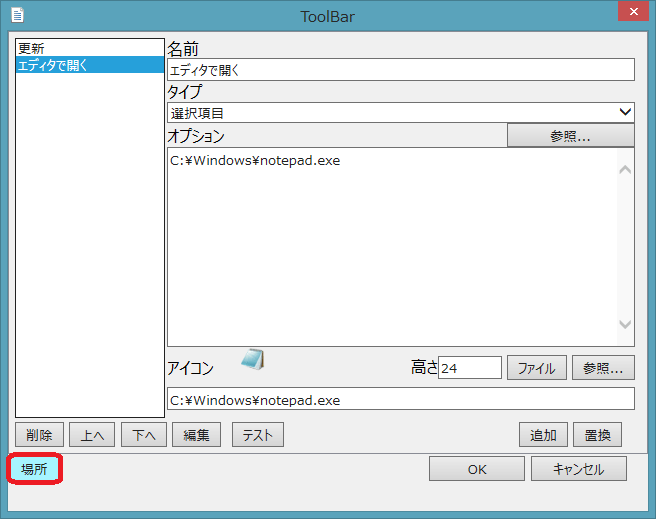Click 参照... button next to オプション

point(570,136)
